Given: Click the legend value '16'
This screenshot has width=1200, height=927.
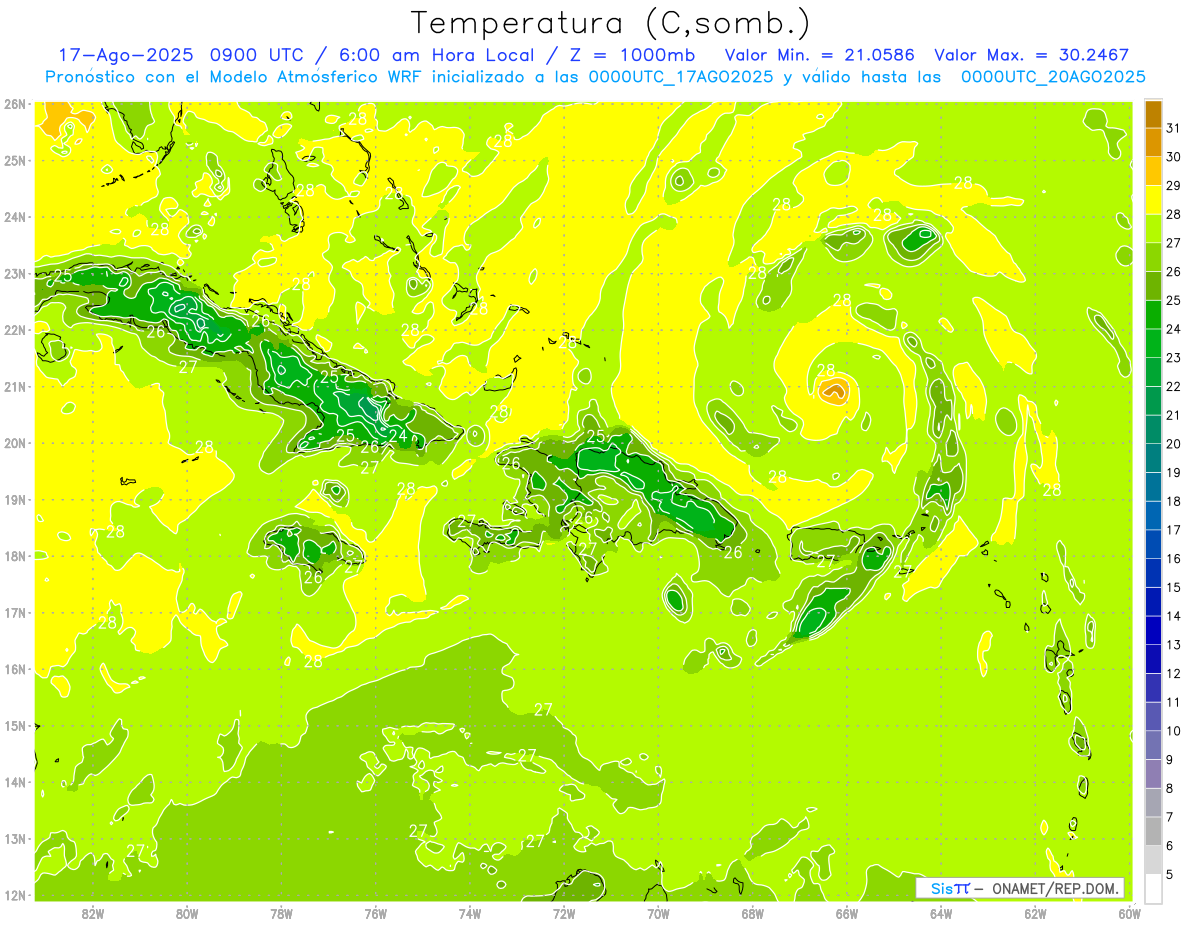Looking at the screenshot, I should pos(1174,558).
